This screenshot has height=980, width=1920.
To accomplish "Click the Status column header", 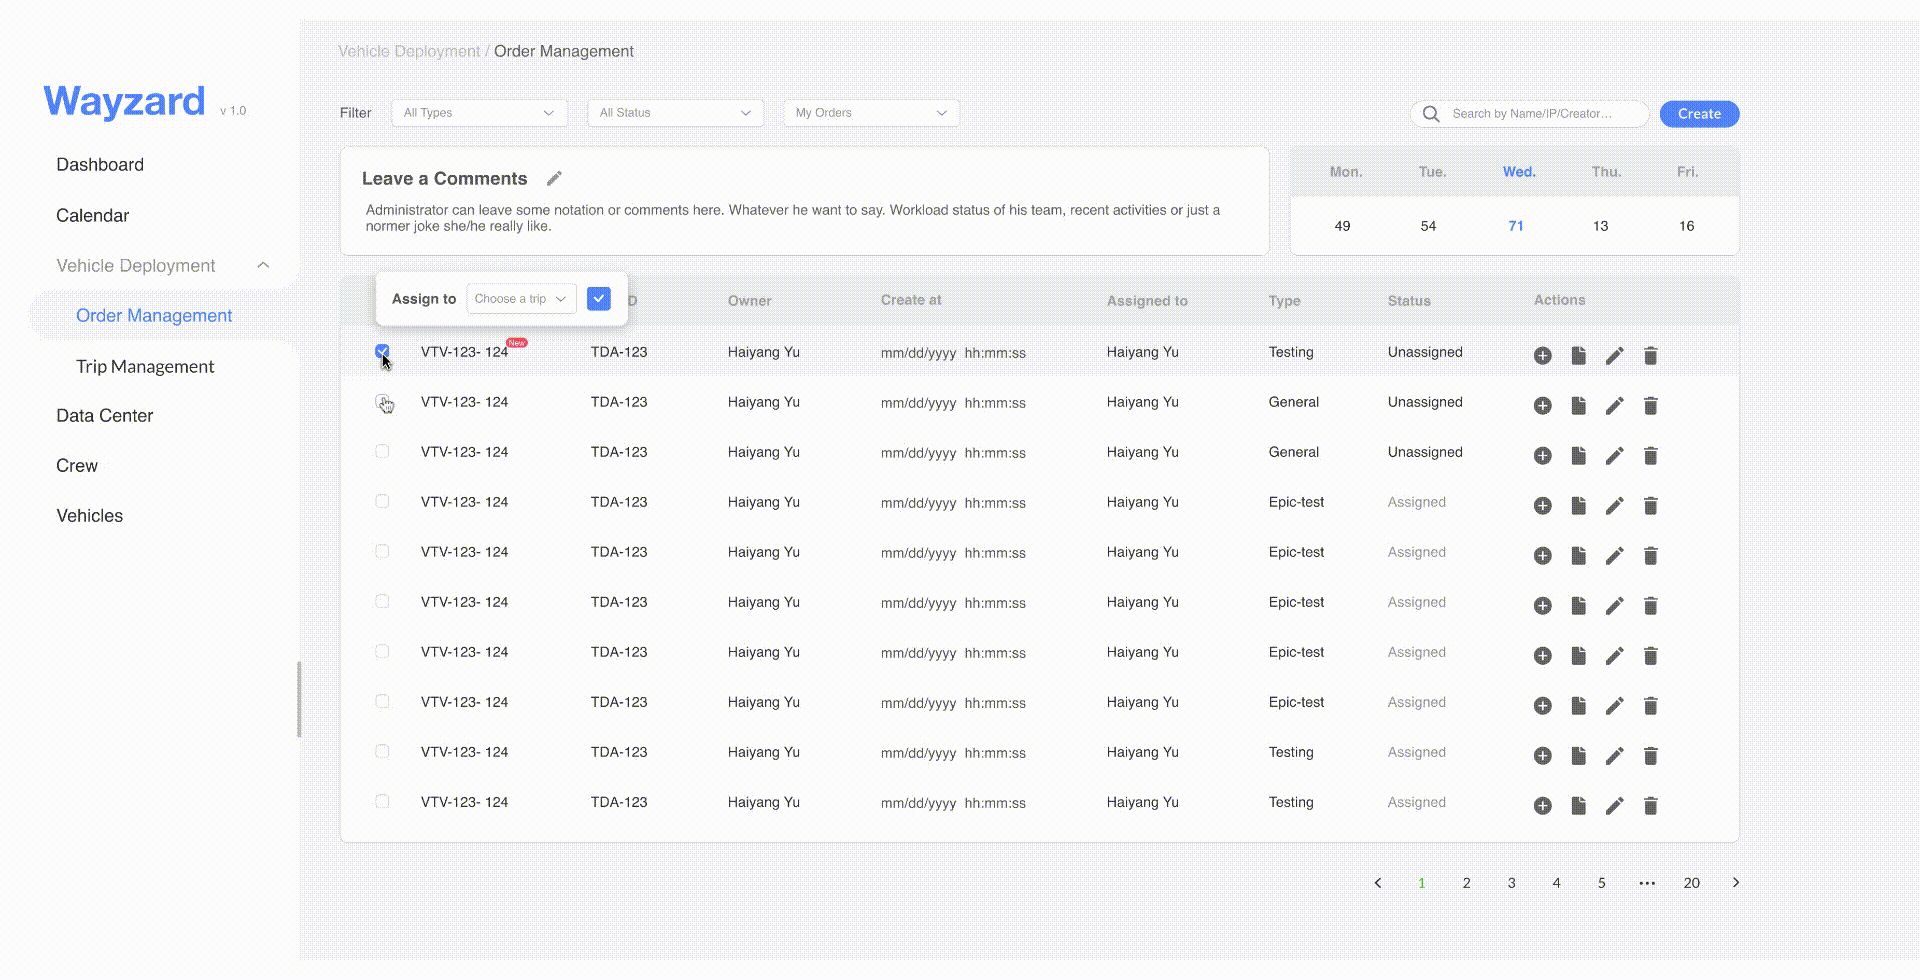I will pyautogui.click(x=1409, y=300).
